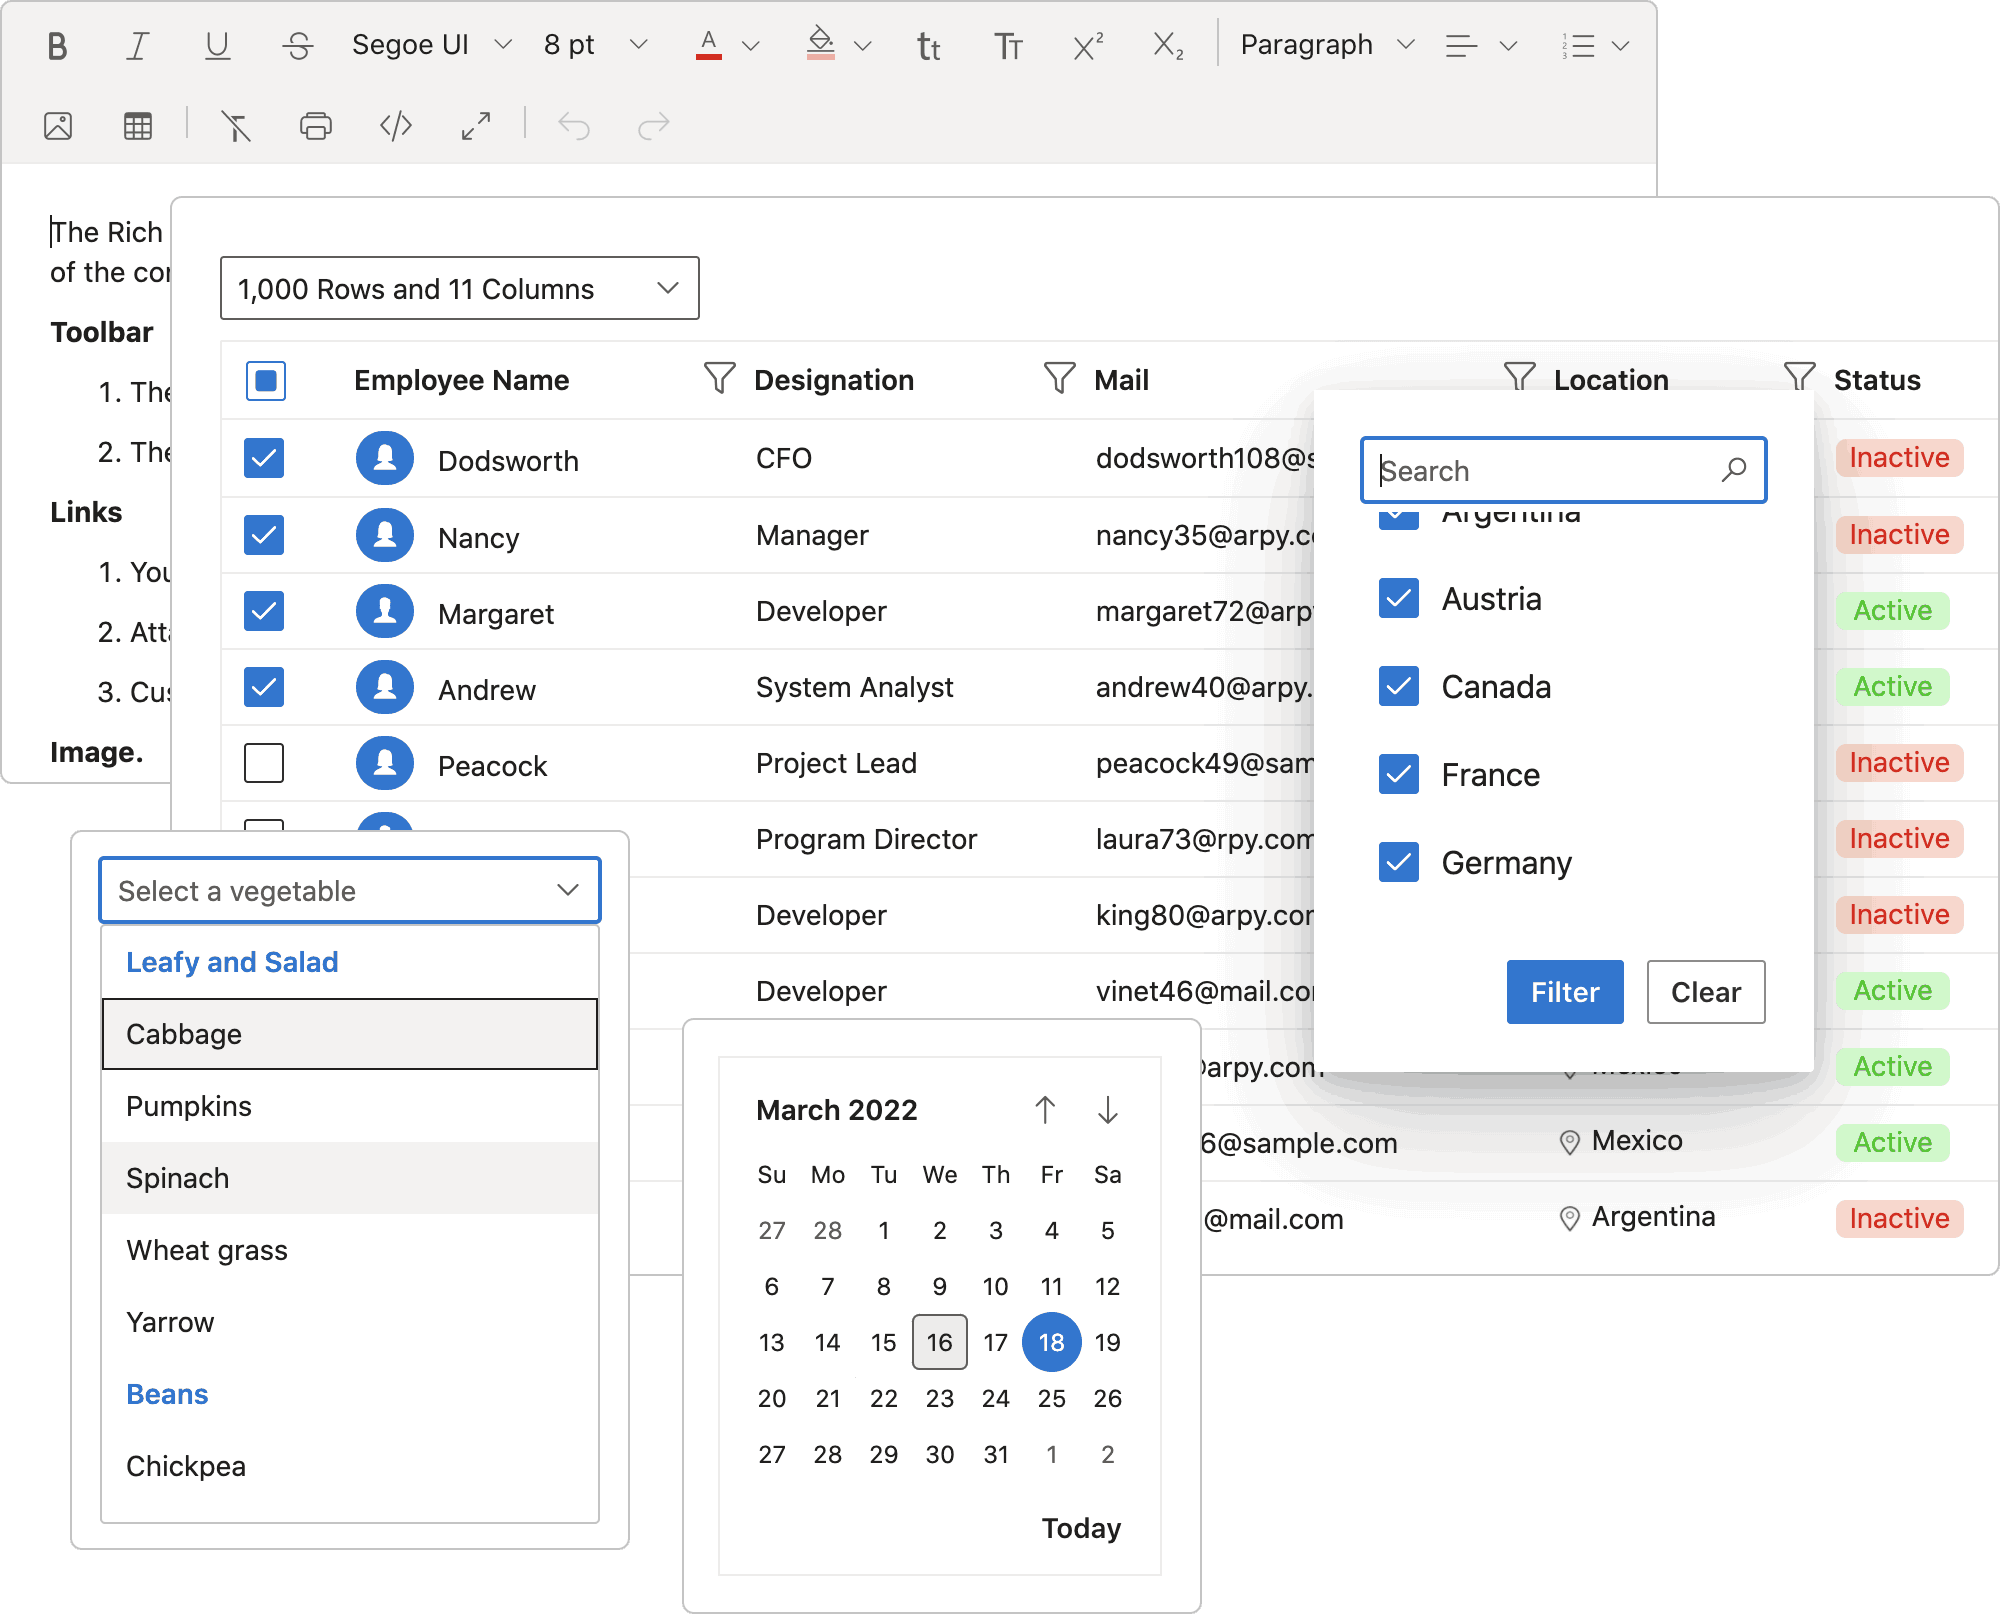Choose Spinach from vegetable list
Screen dimensions: 2000x1614
[x=178, y=1178]
